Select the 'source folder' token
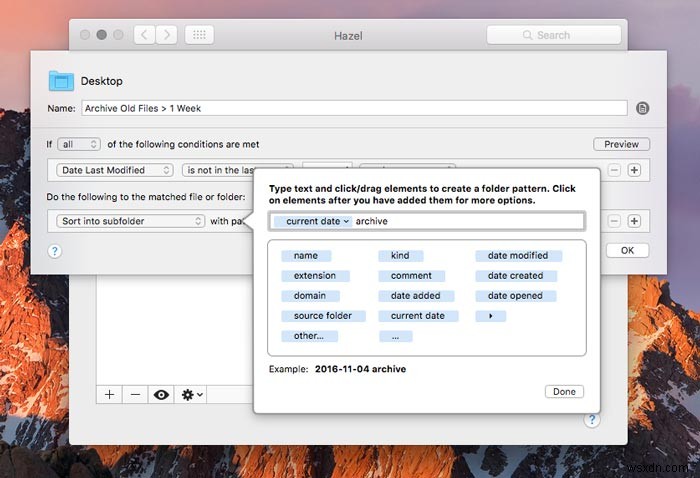This screenshot has width=700, height=478. [x=323, y=316]
